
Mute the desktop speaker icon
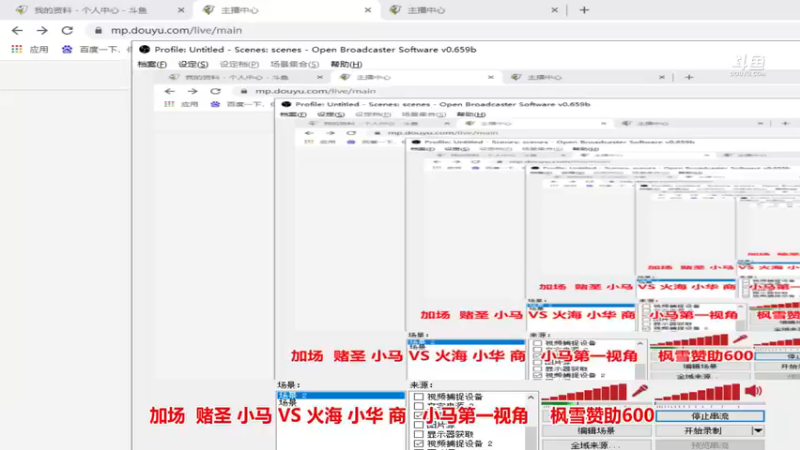pos(754,391)
